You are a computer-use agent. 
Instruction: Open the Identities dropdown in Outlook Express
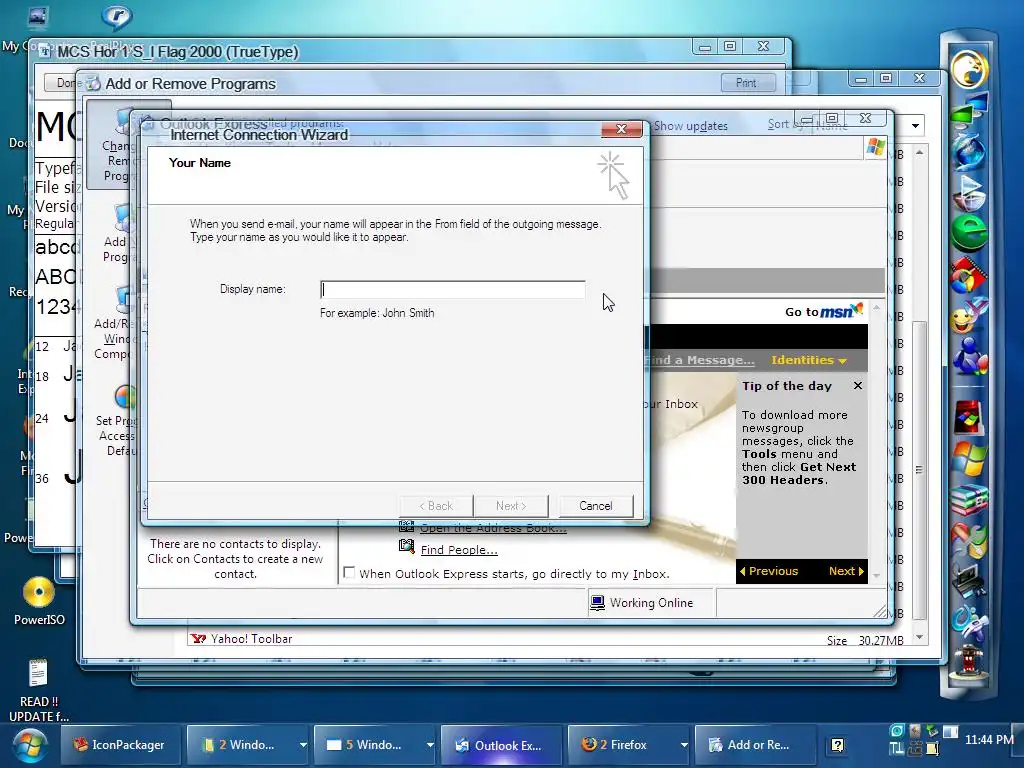coord(808,360)
